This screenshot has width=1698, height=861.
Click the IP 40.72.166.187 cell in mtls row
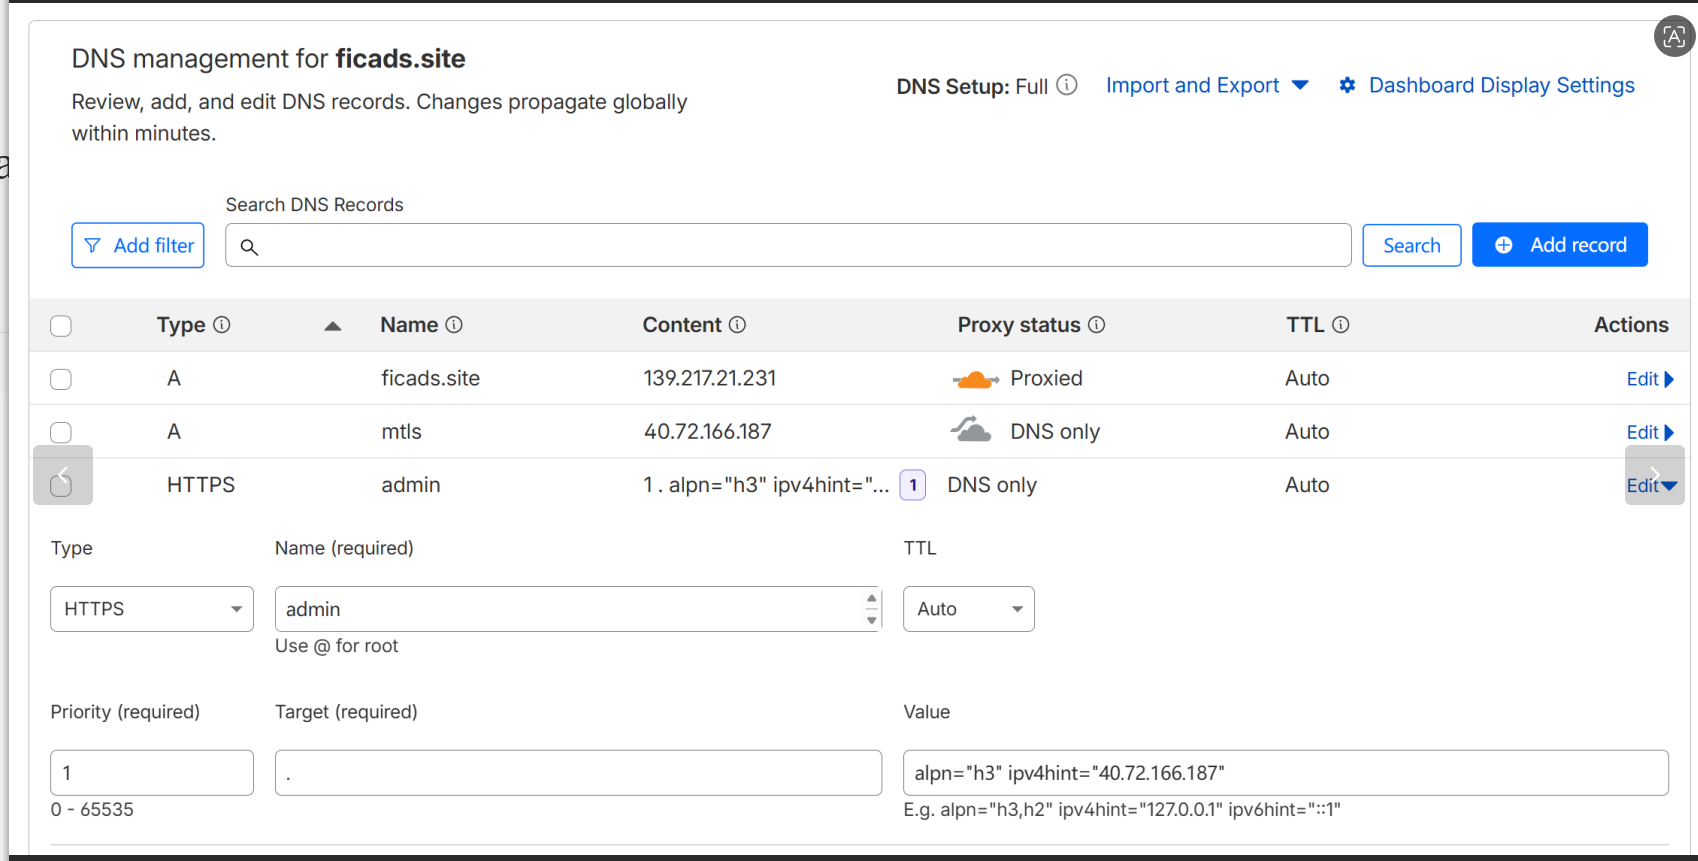708,432
